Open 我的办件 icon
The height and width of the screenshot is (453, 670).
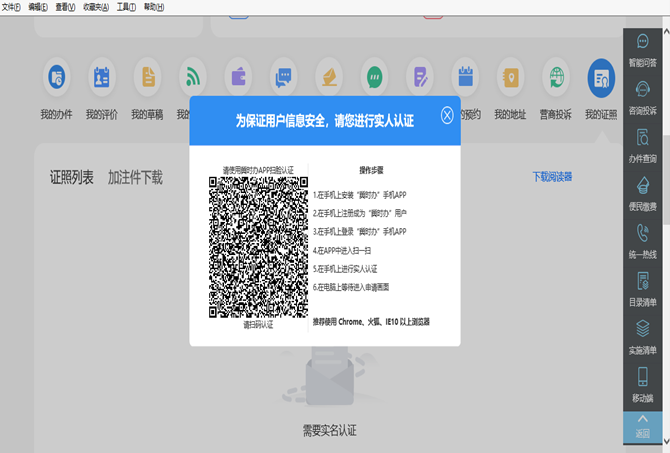point(58,77)
